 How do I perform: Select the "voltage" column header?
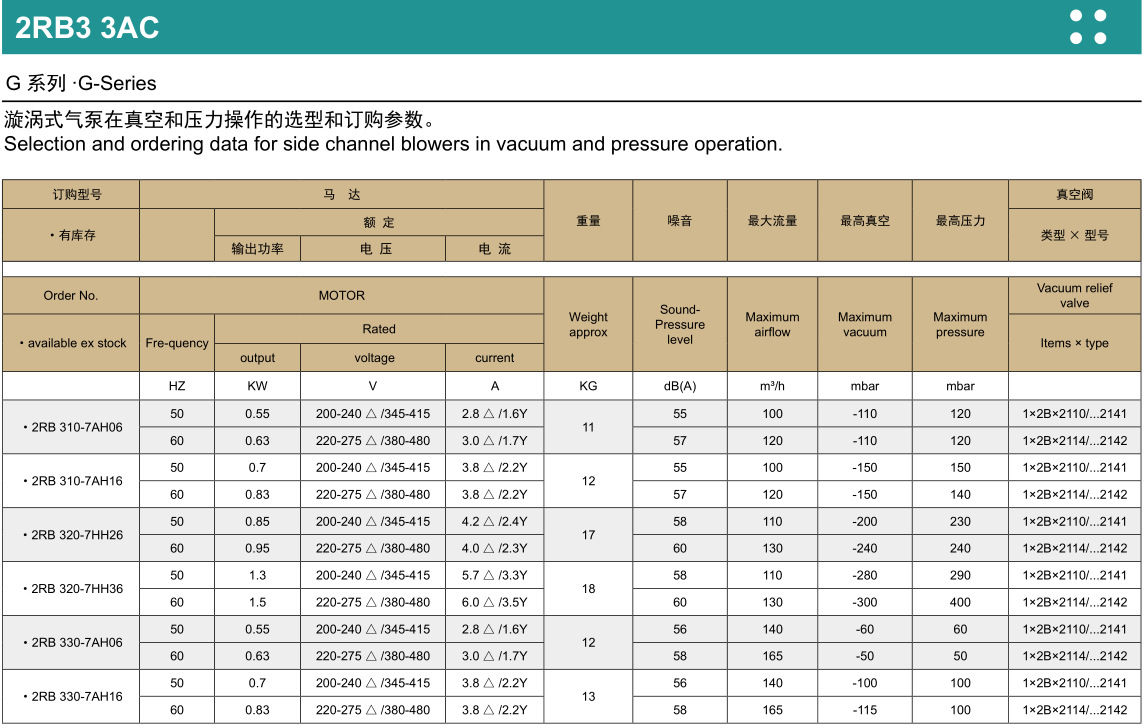(373, 357)
